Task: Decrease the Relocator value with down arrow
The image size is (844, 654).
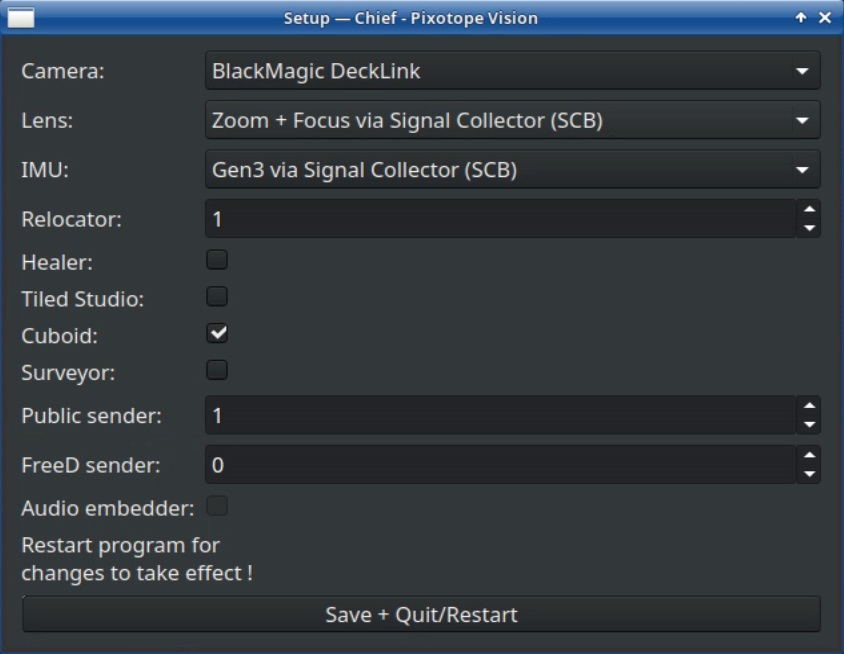Action: pyautogui.click(x=809, y=228)
